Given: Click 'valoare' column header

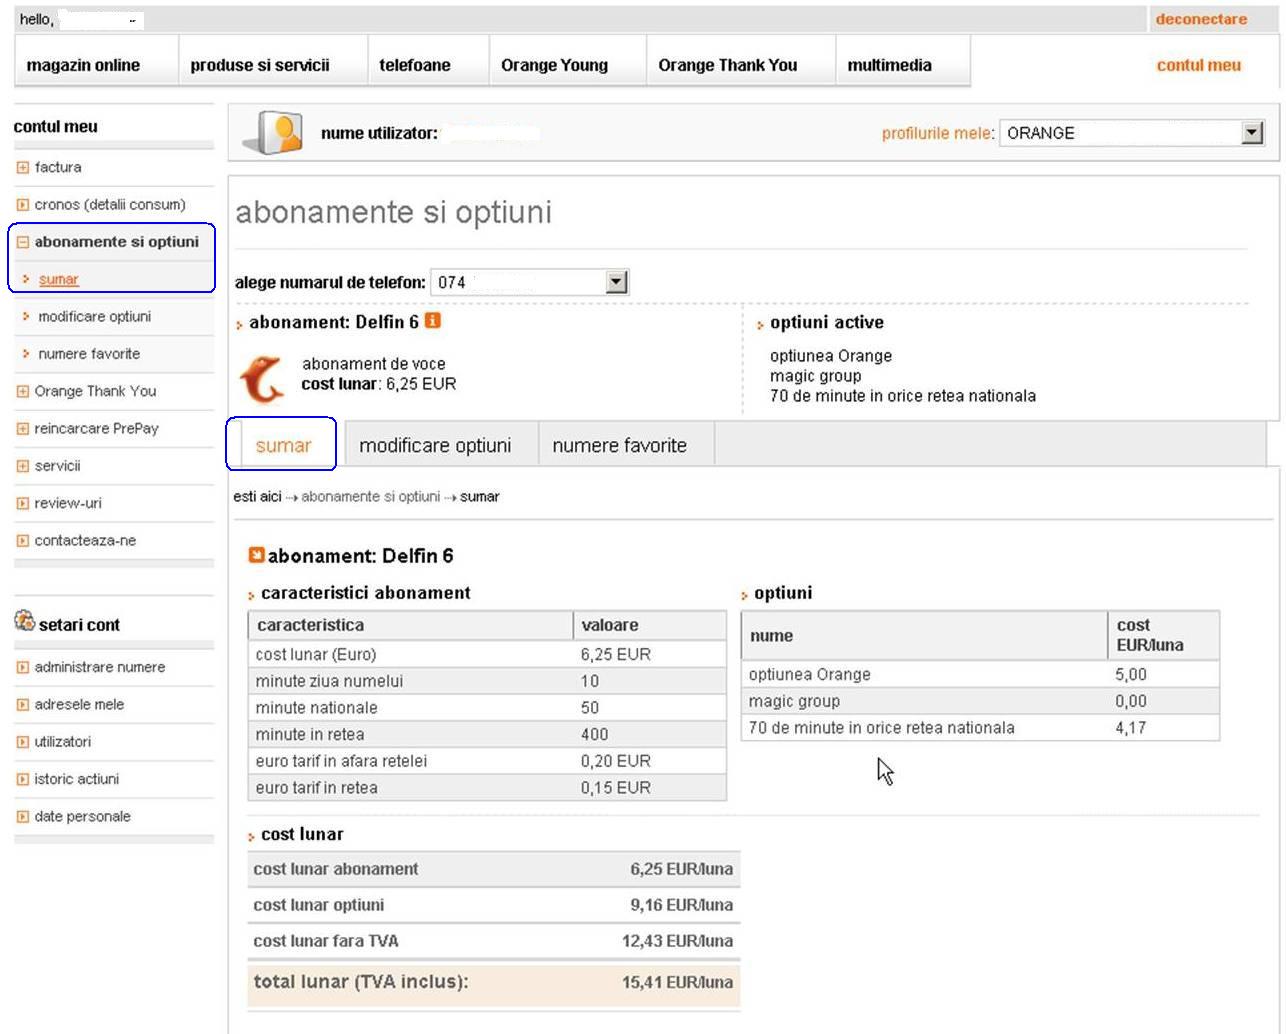Looking at the screenshot, I should pyautogui.click(x=650, y=625).
